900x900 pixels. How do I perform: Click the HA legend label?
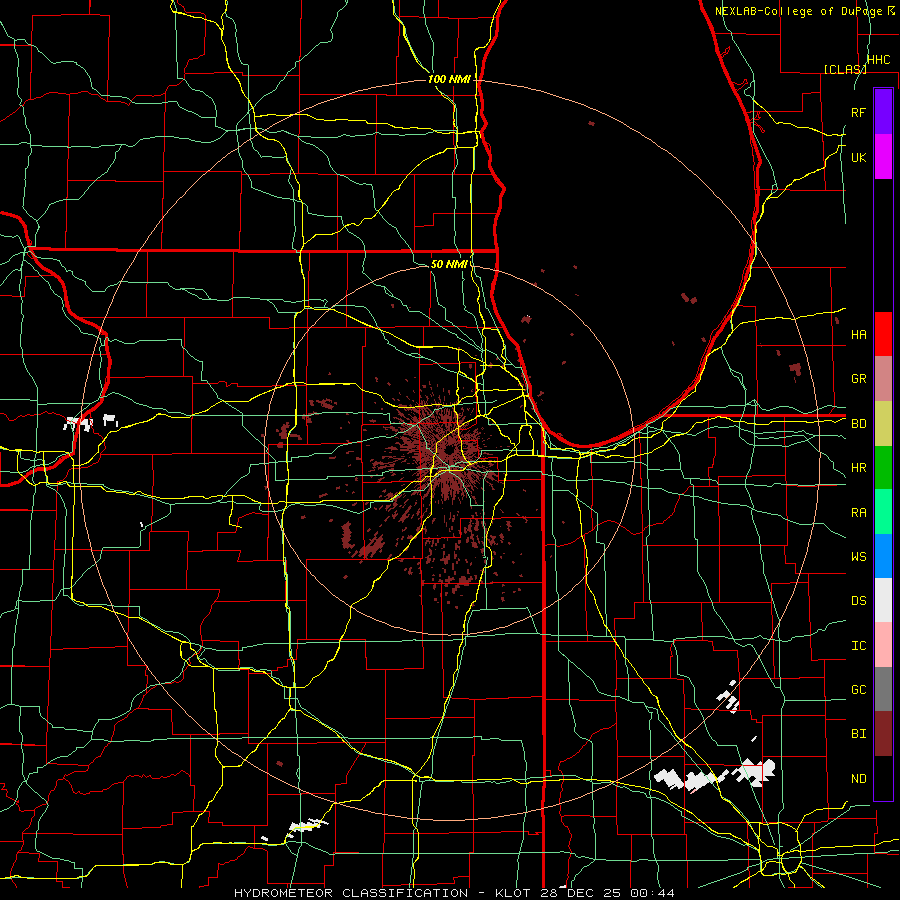point(858,334)
